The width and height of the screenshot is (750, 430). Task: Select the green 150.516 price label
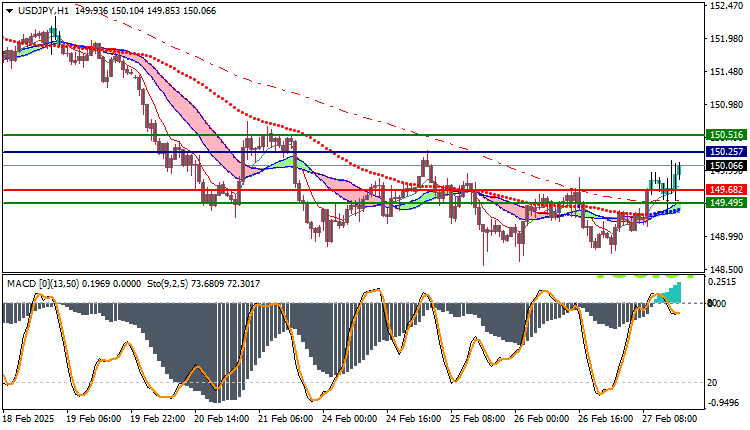click(x=727, y=135)
